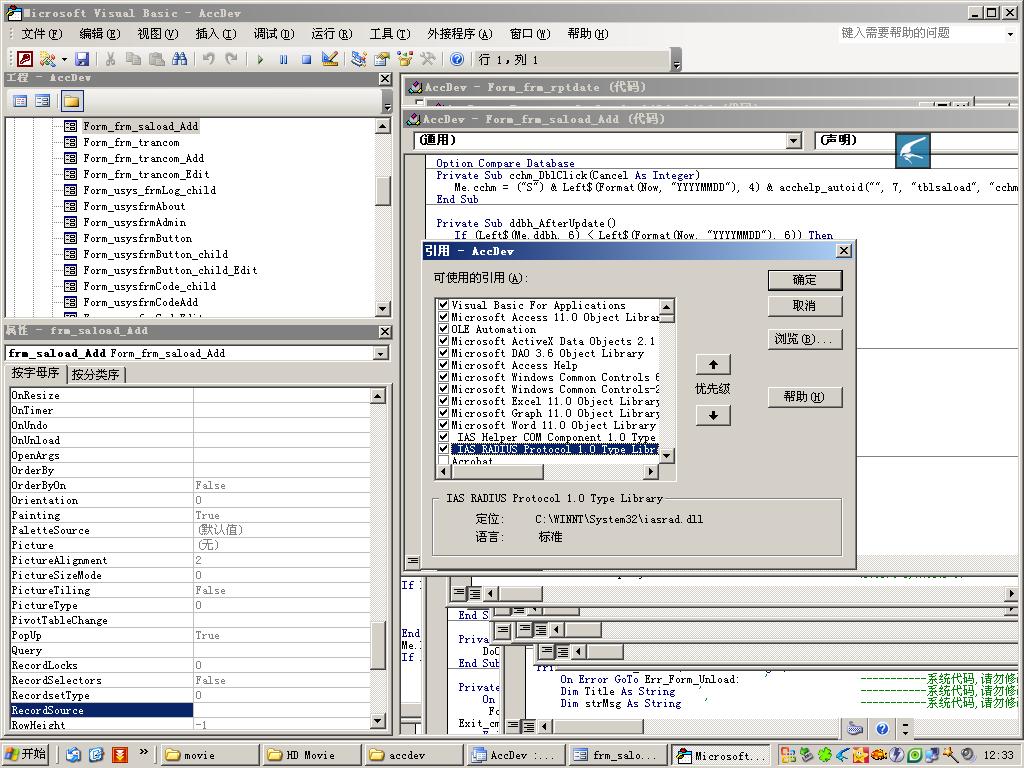The height and width of the screenshot is (768, 1024).
Task: Open the 视图(V) menu
Action: 157,33
